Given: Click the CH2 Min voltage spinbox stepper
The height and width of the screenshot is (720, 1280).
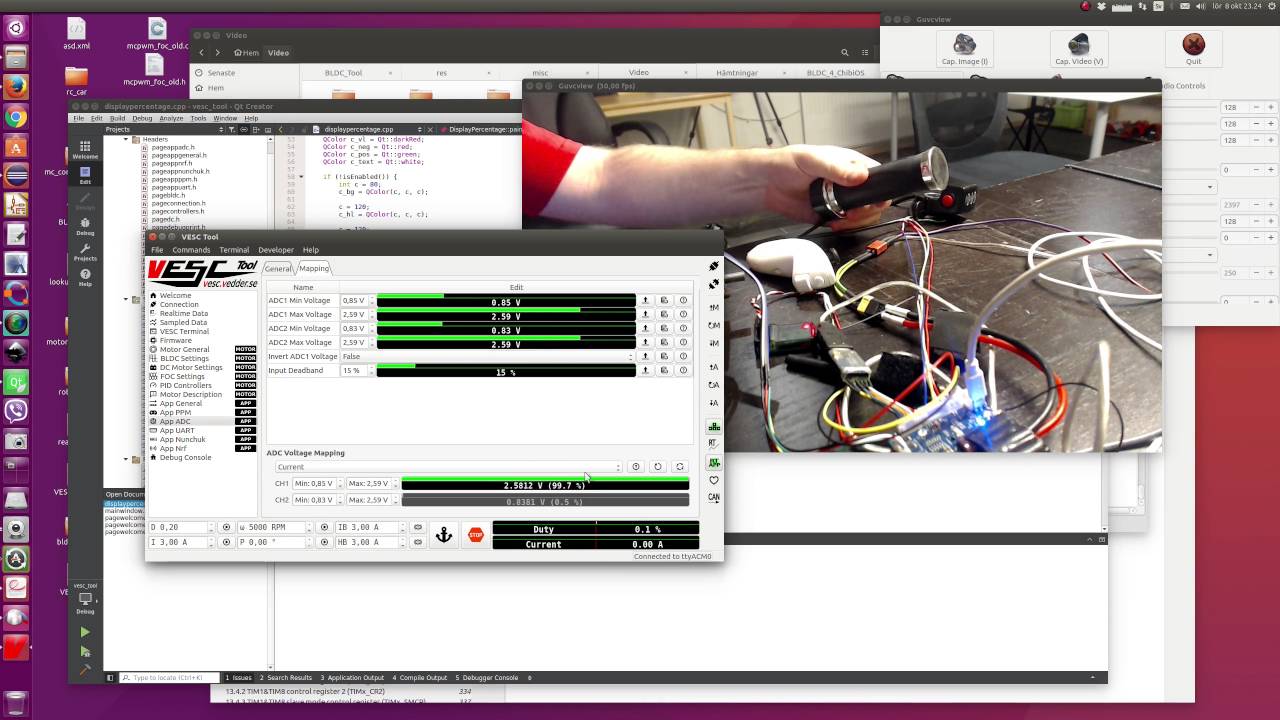Looking at the screenshot, I should [x=339, y=500].
